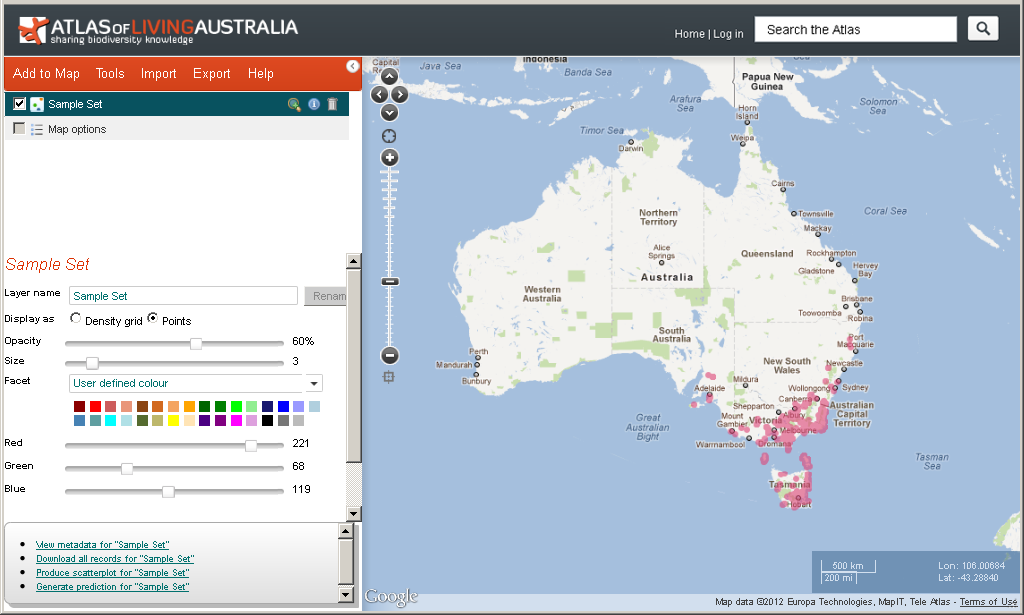The width and height of the screenshot is (1024, 615).
Task: Click the Layer name text field
Action: click(x=183, y=296)
